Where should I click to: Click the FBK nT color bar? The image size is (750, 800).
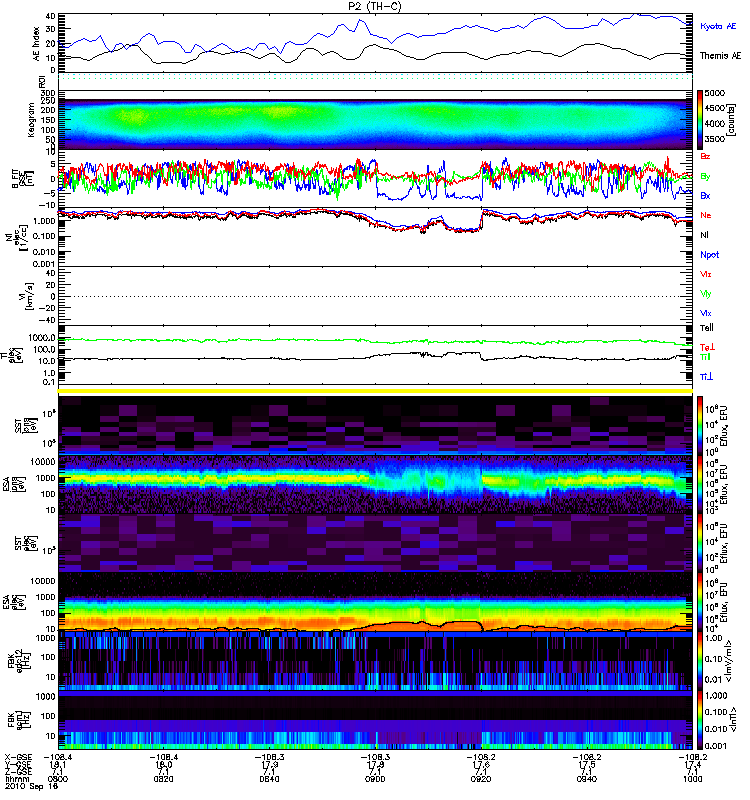(700, 720)
